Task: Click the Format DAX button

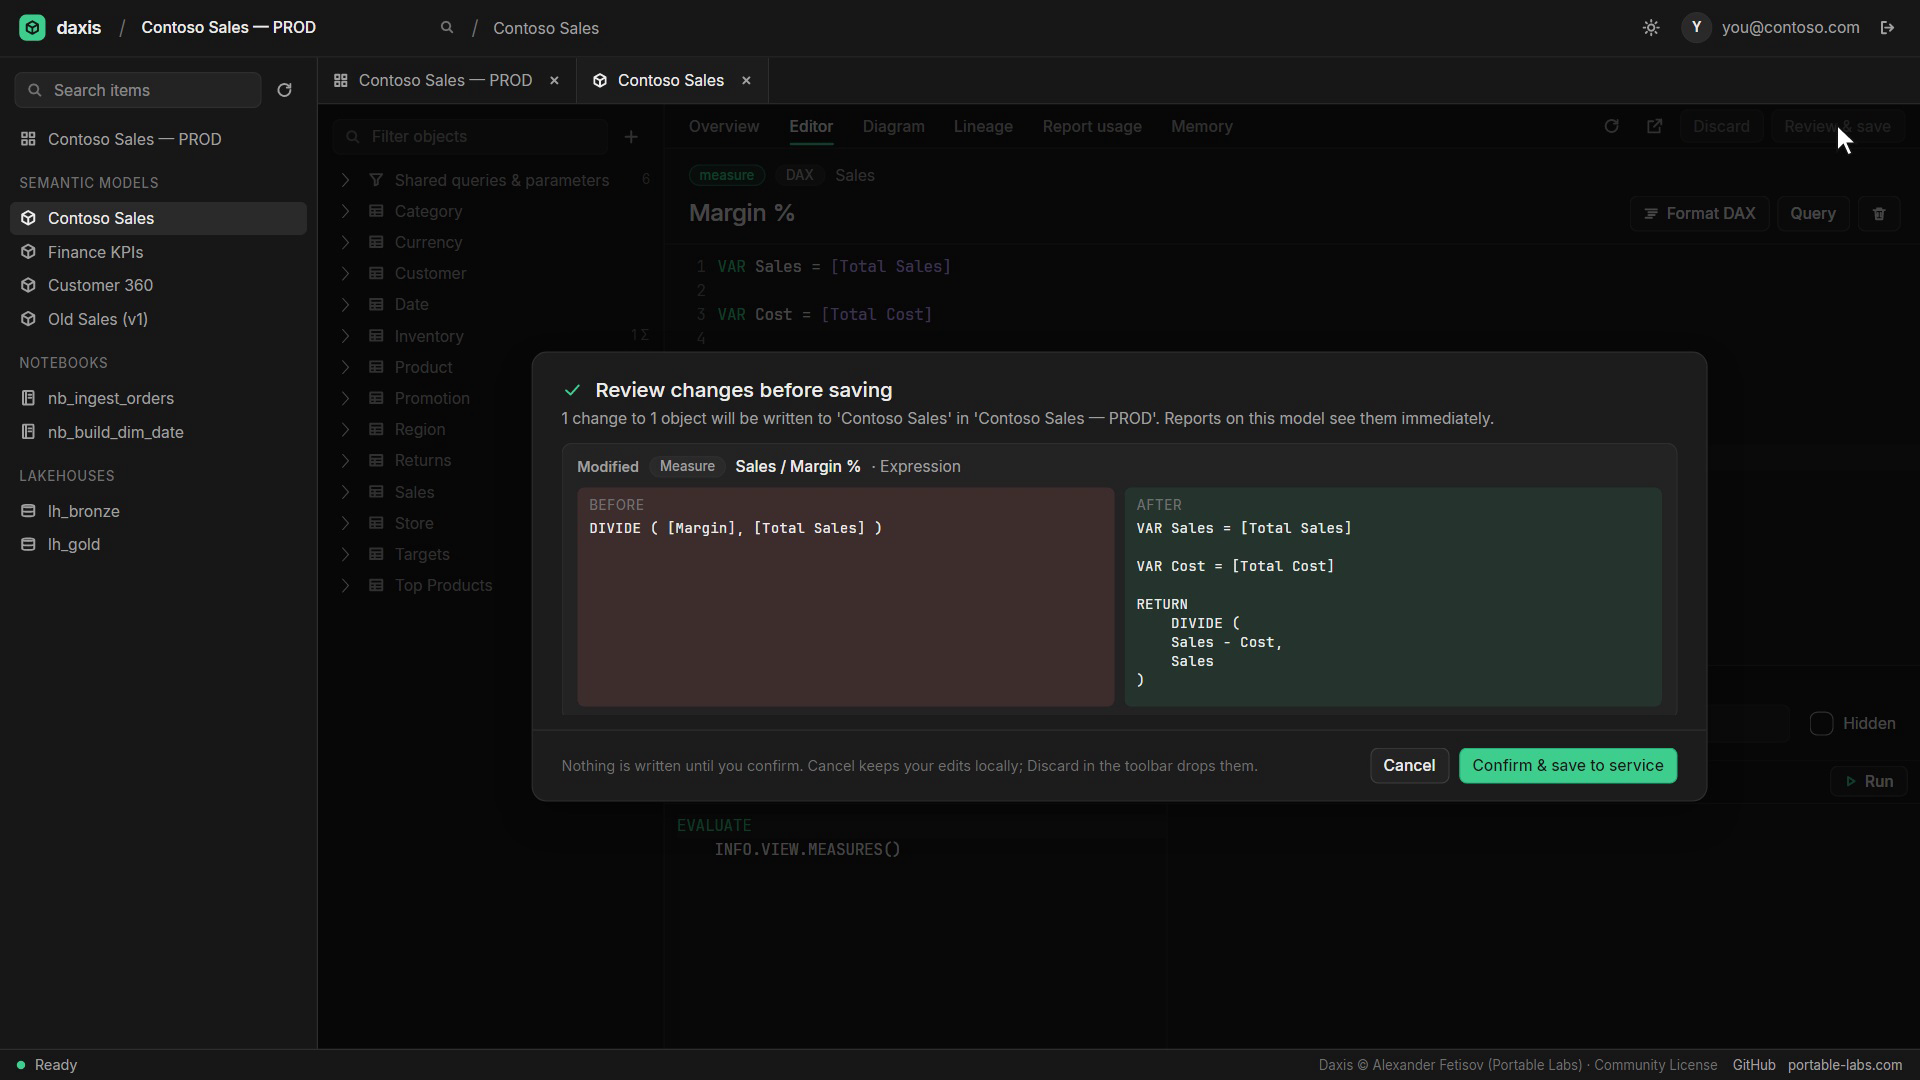Action: coord(1700,214)
